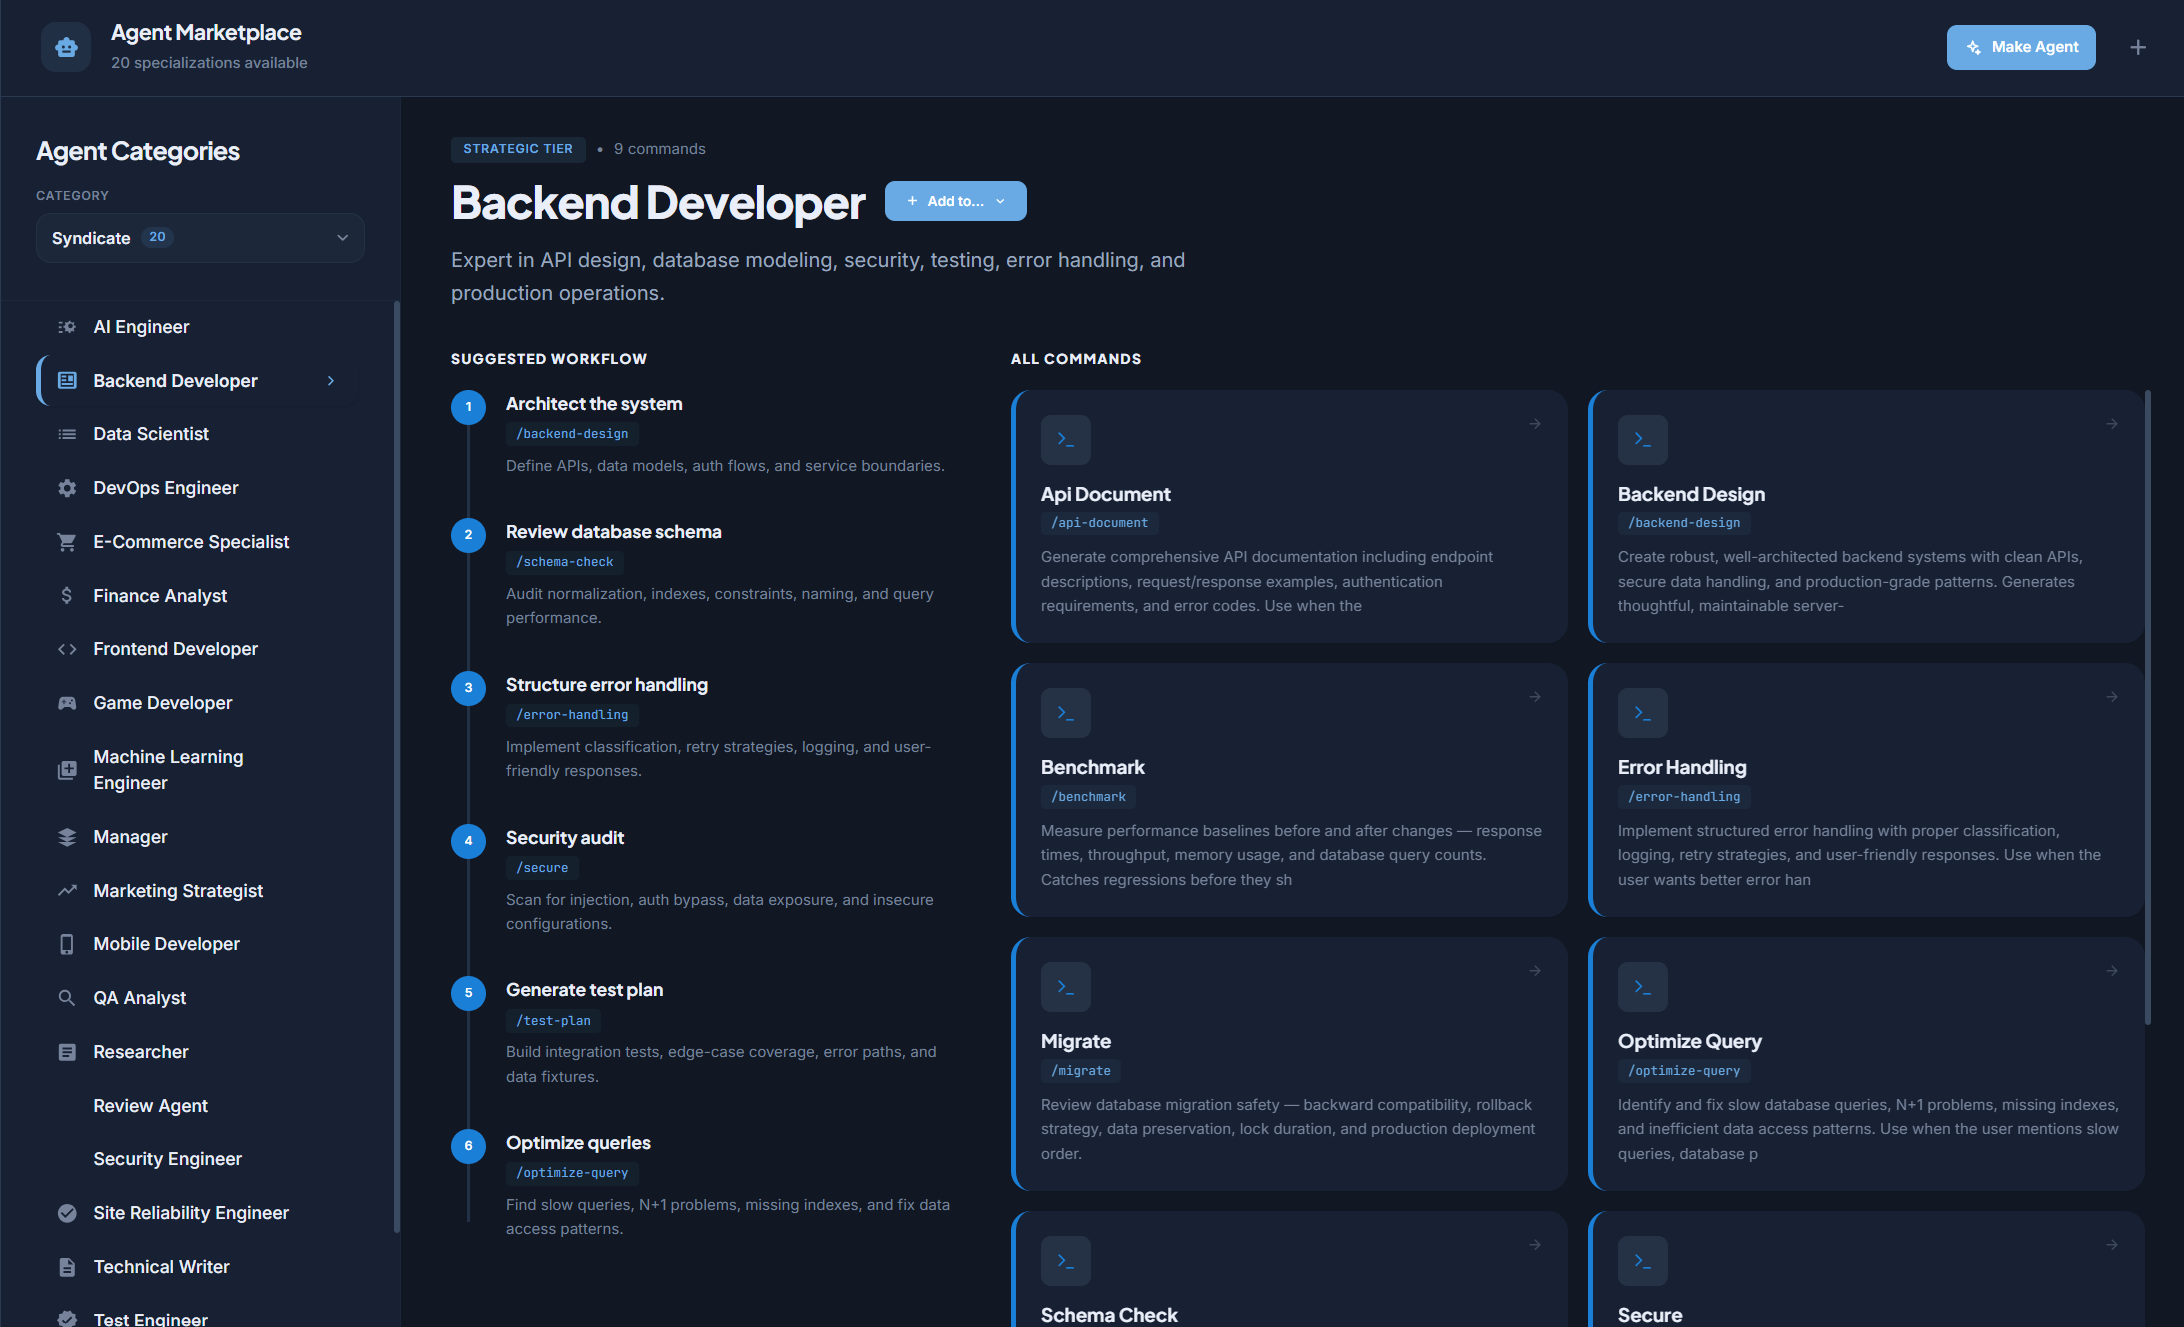The width and height of the screenshot is (2184, 1327).
Task: Click the /secure tag in workflow step 4
Action: tap(542, 868)
